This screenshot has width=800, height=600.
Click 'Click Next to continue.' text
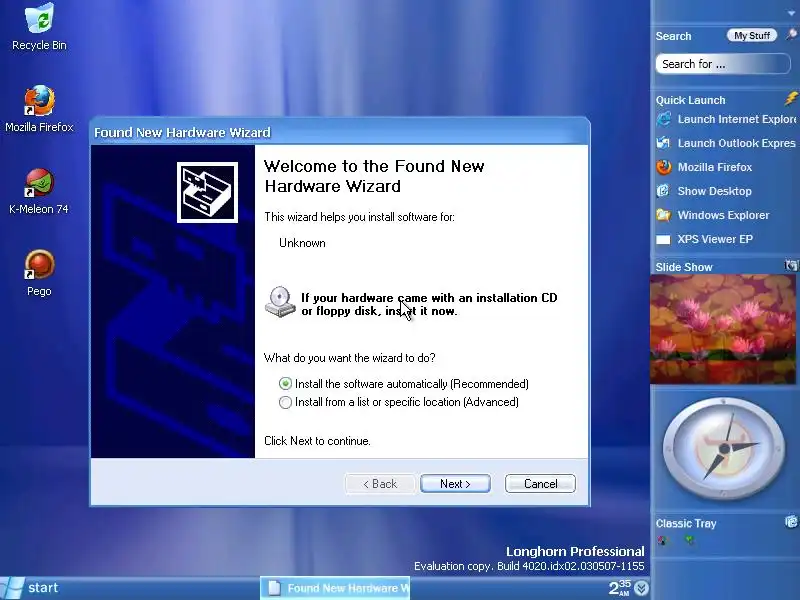[x=317, y=441]
